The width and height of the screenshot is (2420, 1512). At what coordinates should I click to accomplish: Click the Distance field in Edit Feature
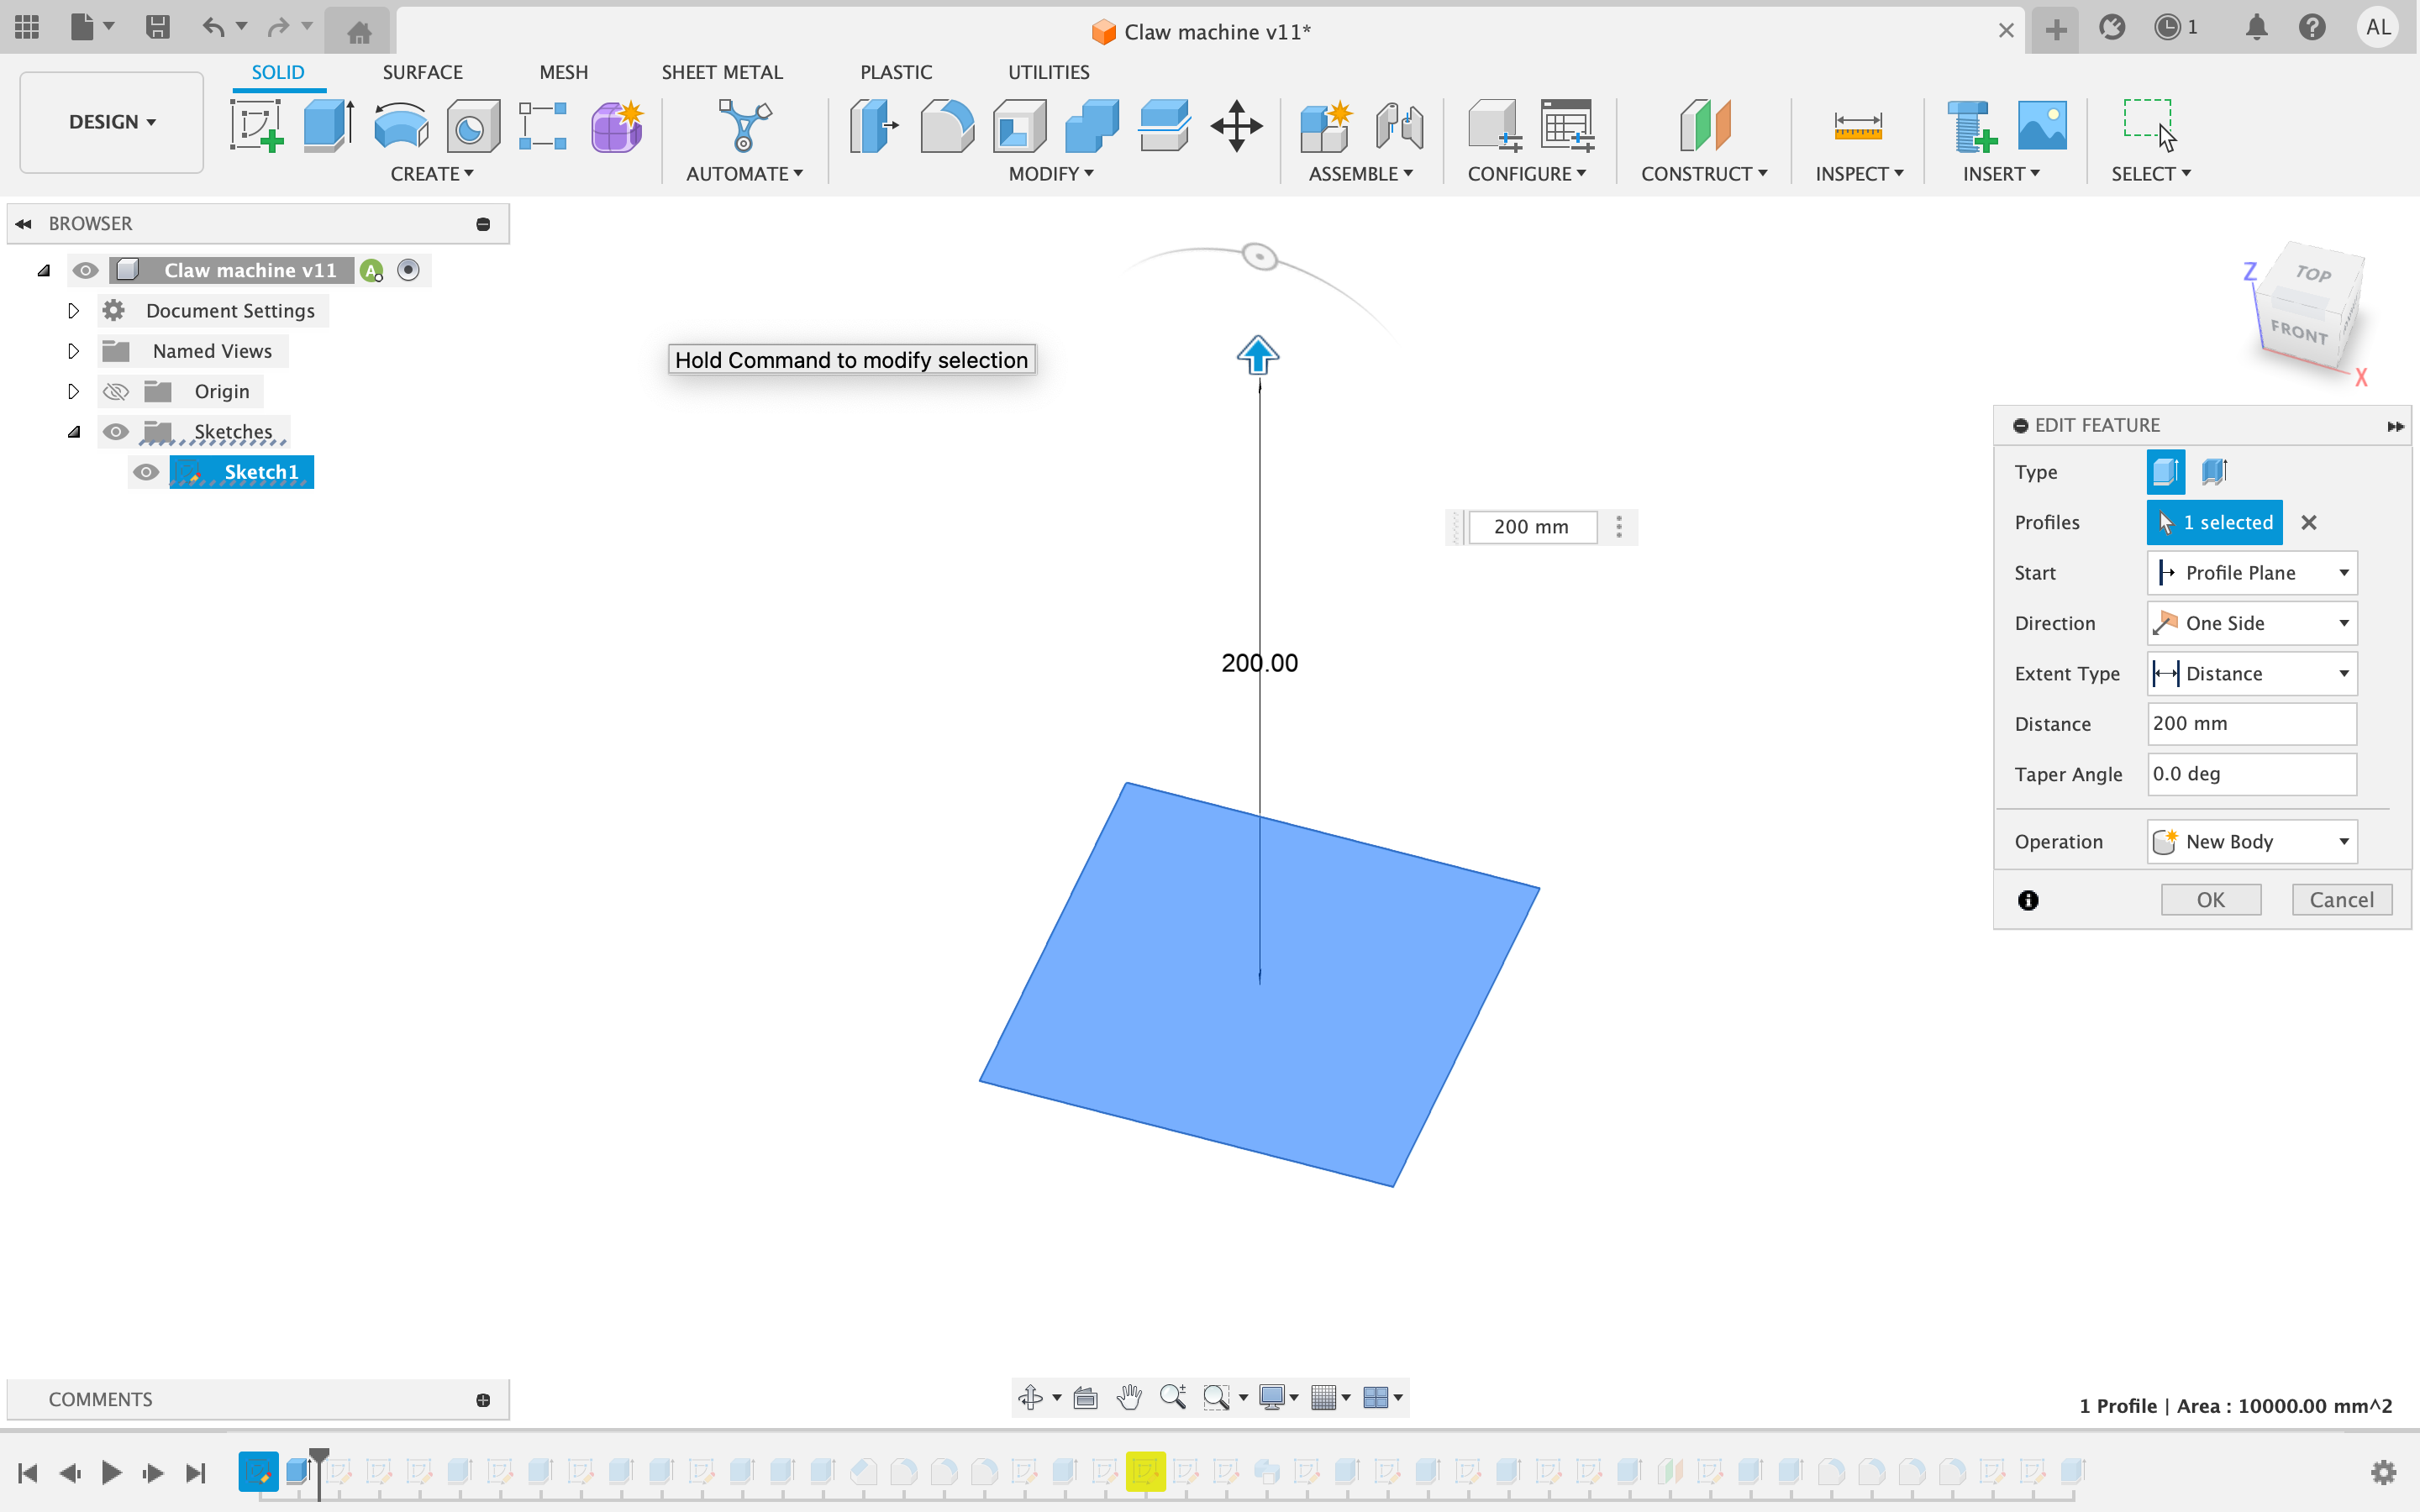point(2252,724)
